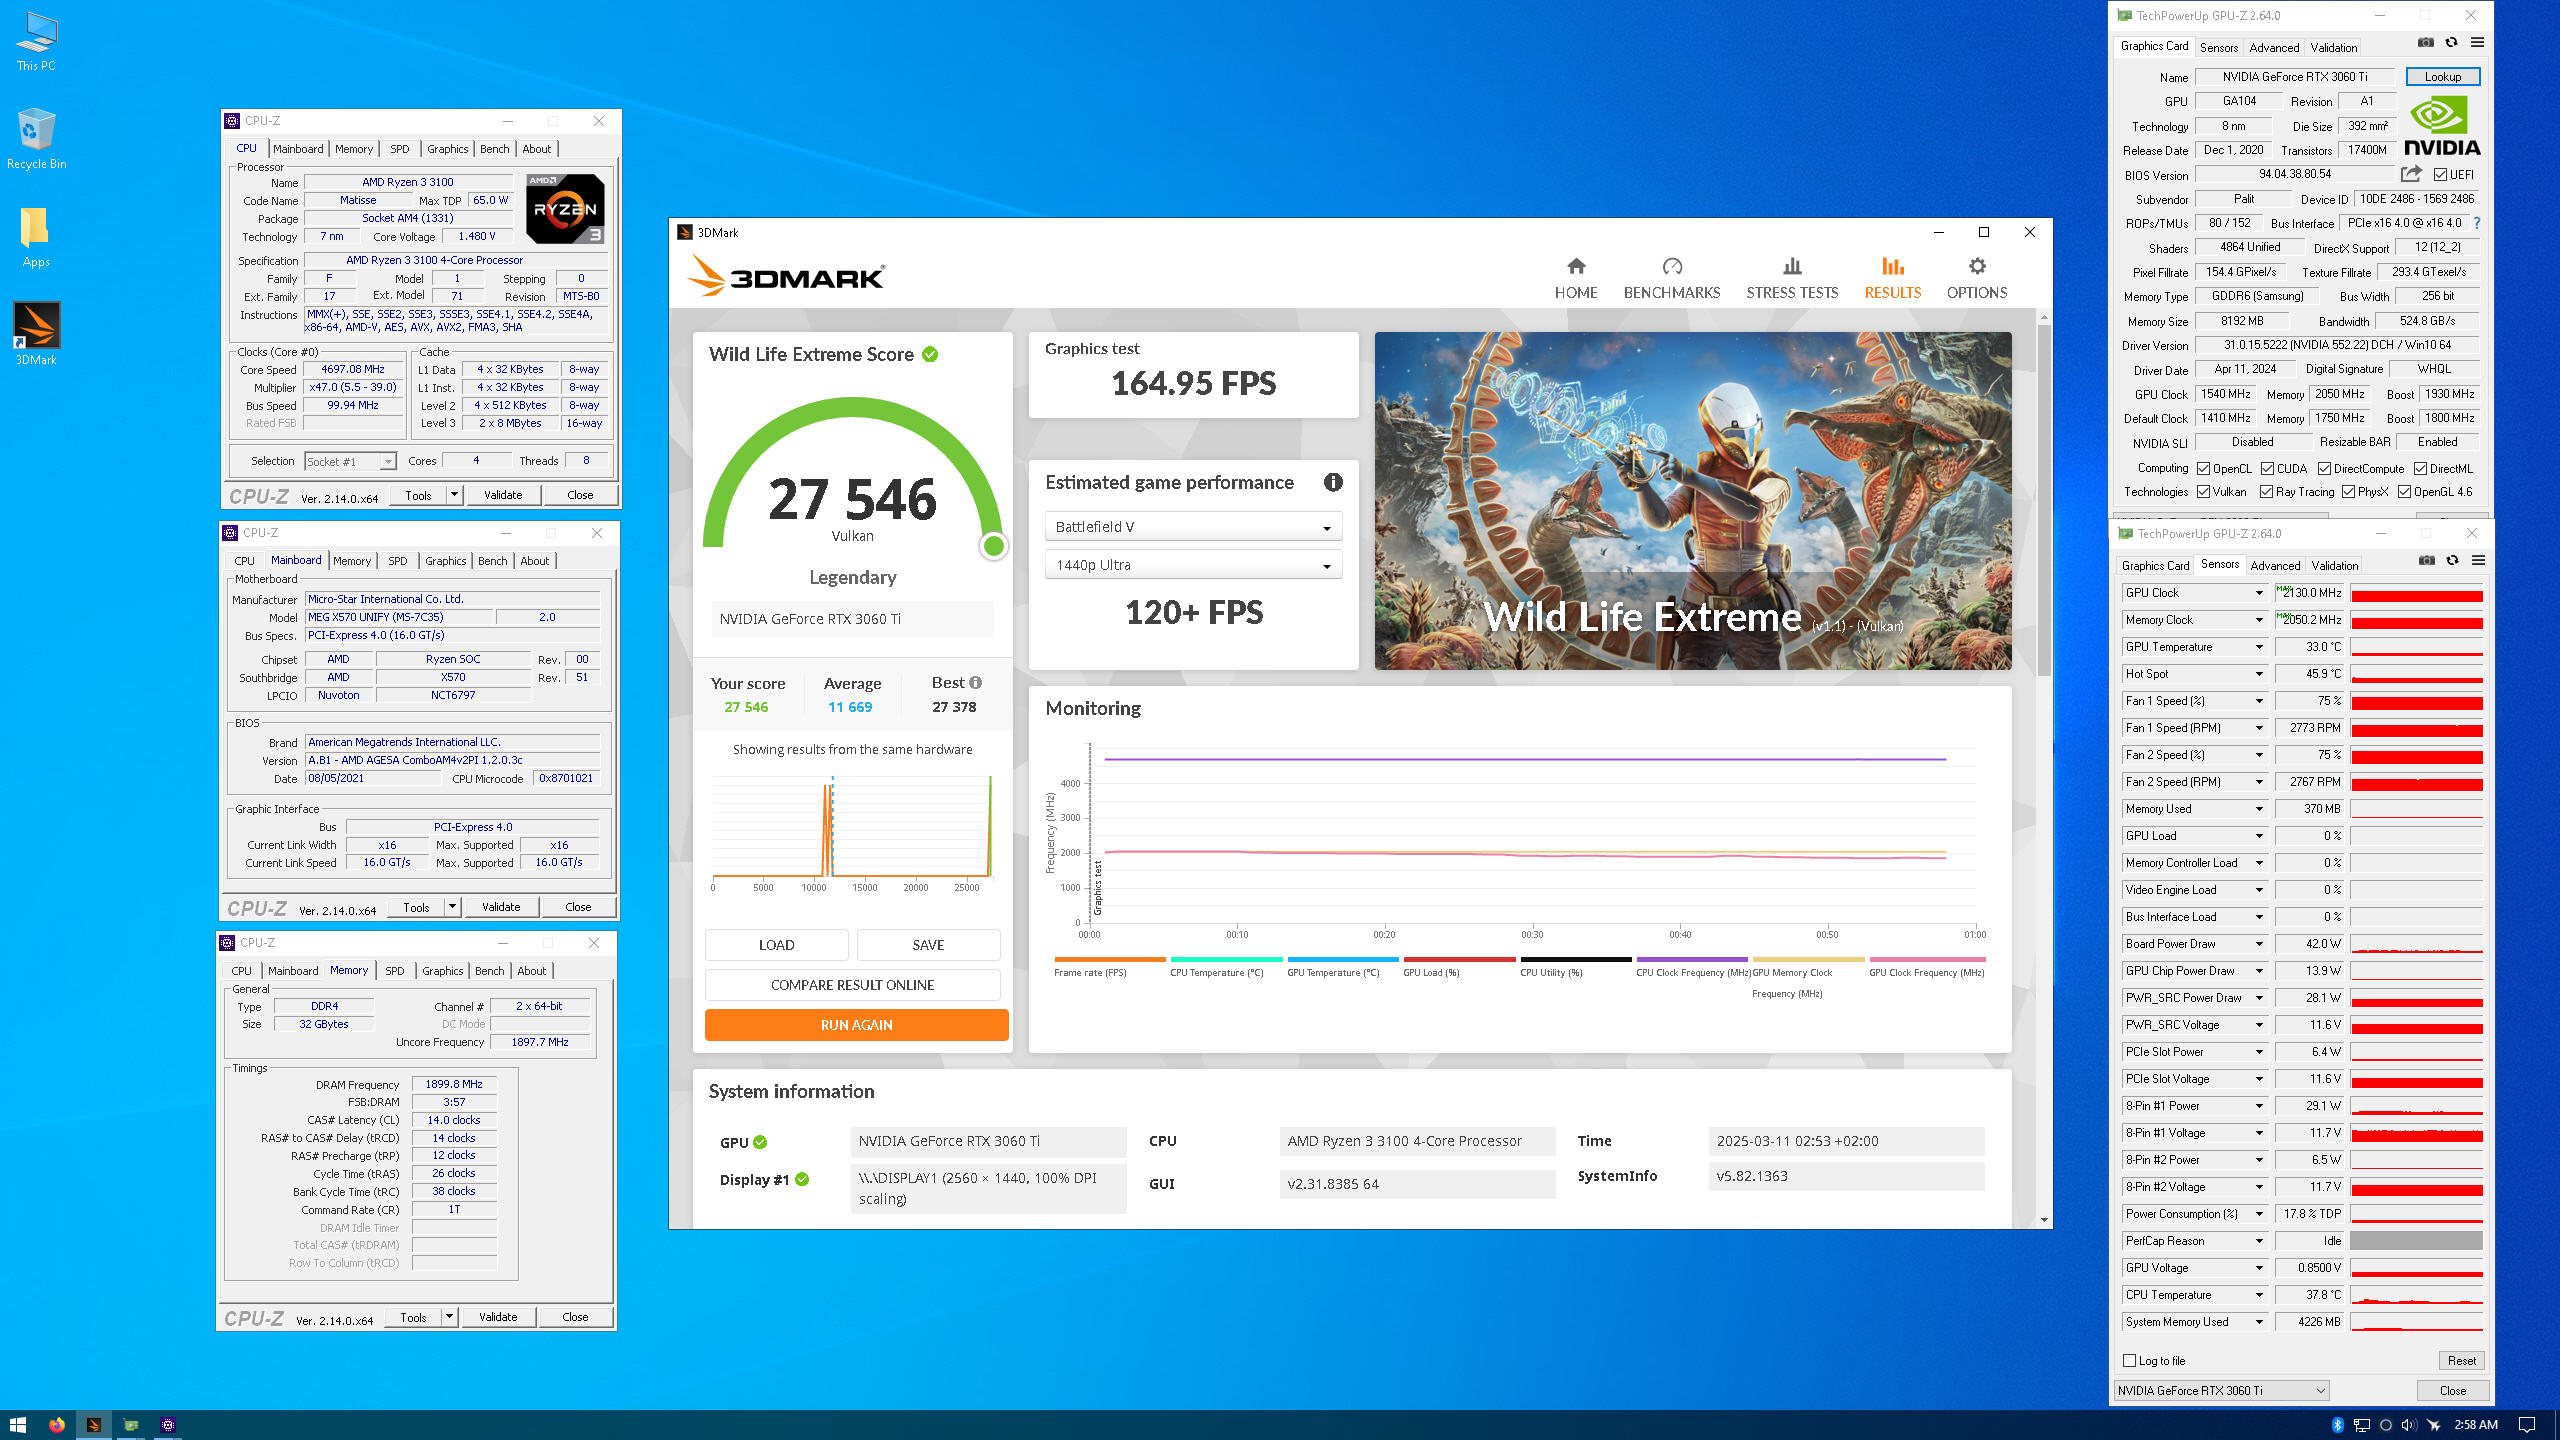Toggle CUDA checkbox in GPU-Z
Screen dimensions: 2560x1440
2267,468
